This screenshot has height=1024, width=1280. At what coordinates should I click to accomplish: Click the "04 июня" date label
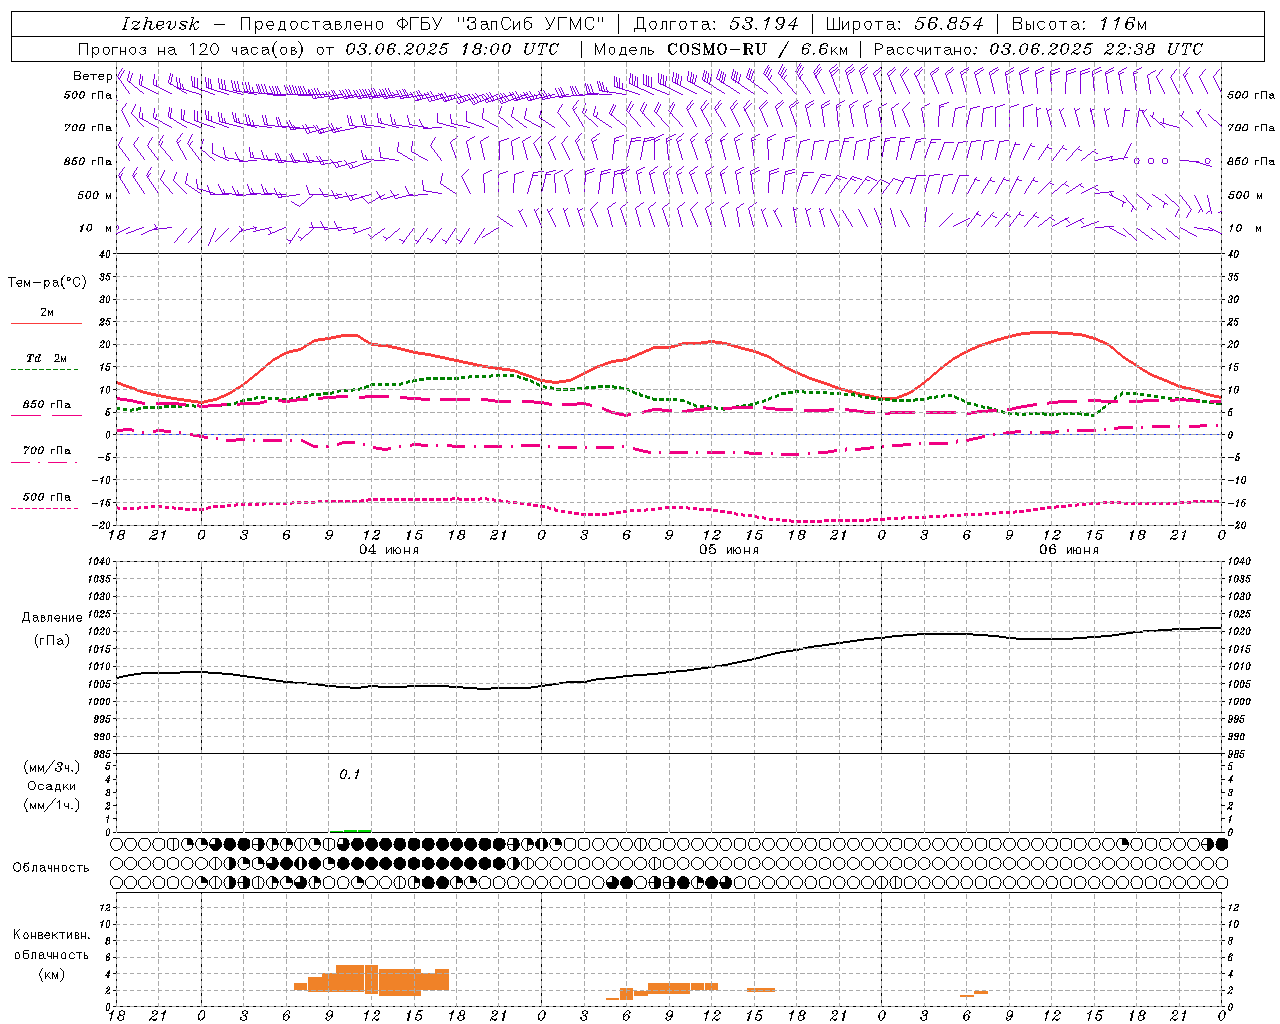389,550
